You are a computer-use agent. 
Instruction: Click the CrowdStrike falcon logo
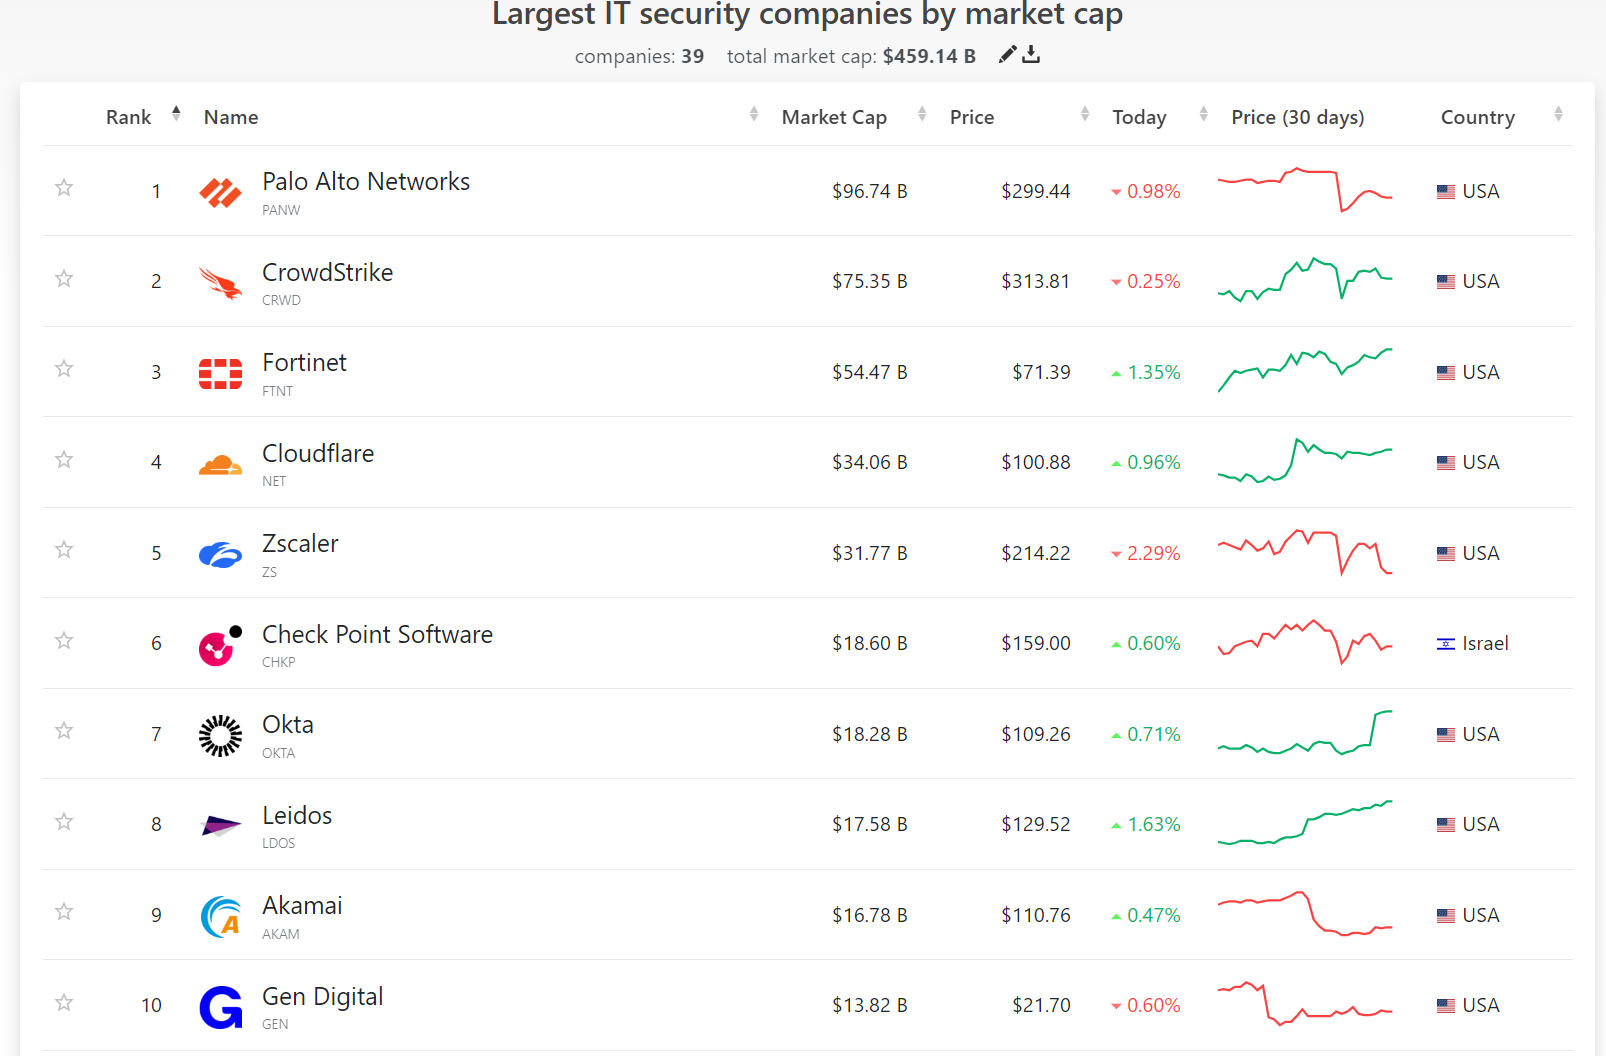point(220,283)
